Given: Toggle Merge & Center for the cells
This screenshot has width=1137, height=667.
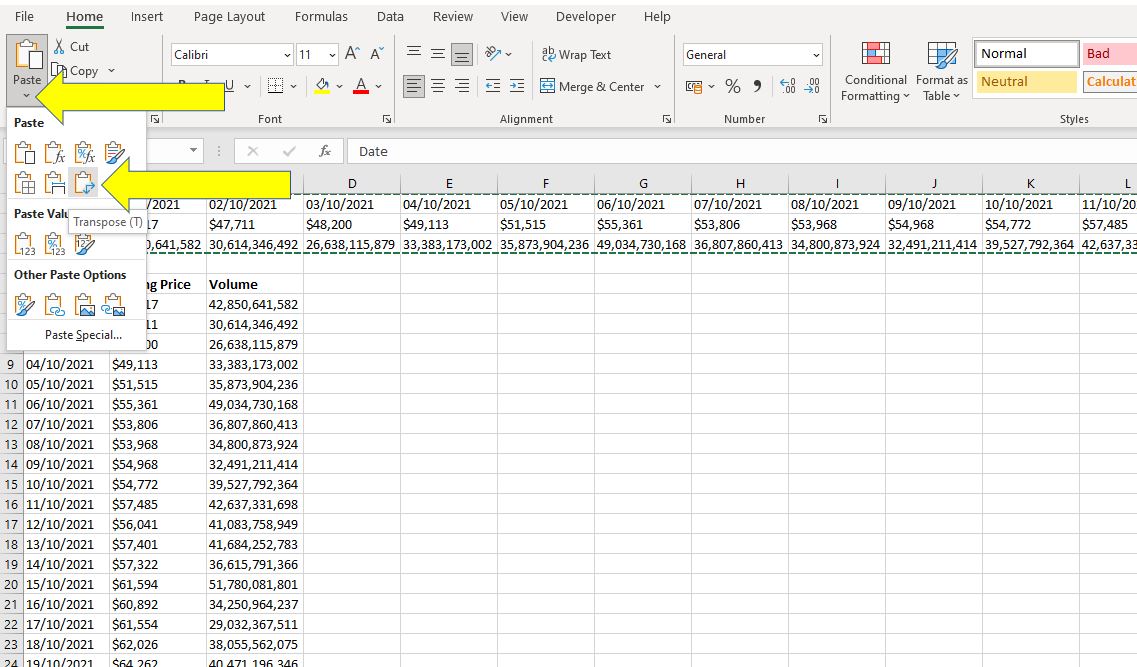Looking at the screenshot, I should 594,87.
